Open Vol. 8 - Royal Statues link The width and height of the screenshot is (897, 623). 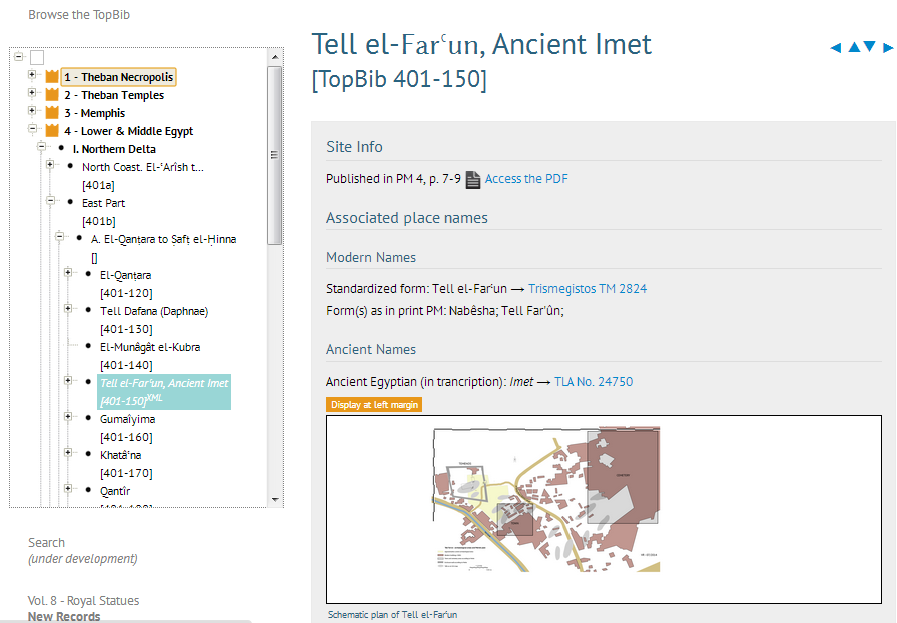click(84, 601)
